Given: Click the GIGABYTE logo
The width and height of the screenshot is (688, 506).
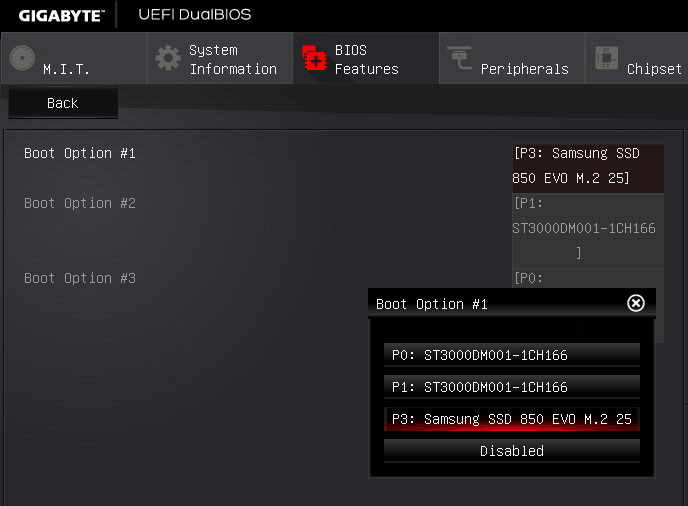Looking at the screenshot, I should (61, 16).
